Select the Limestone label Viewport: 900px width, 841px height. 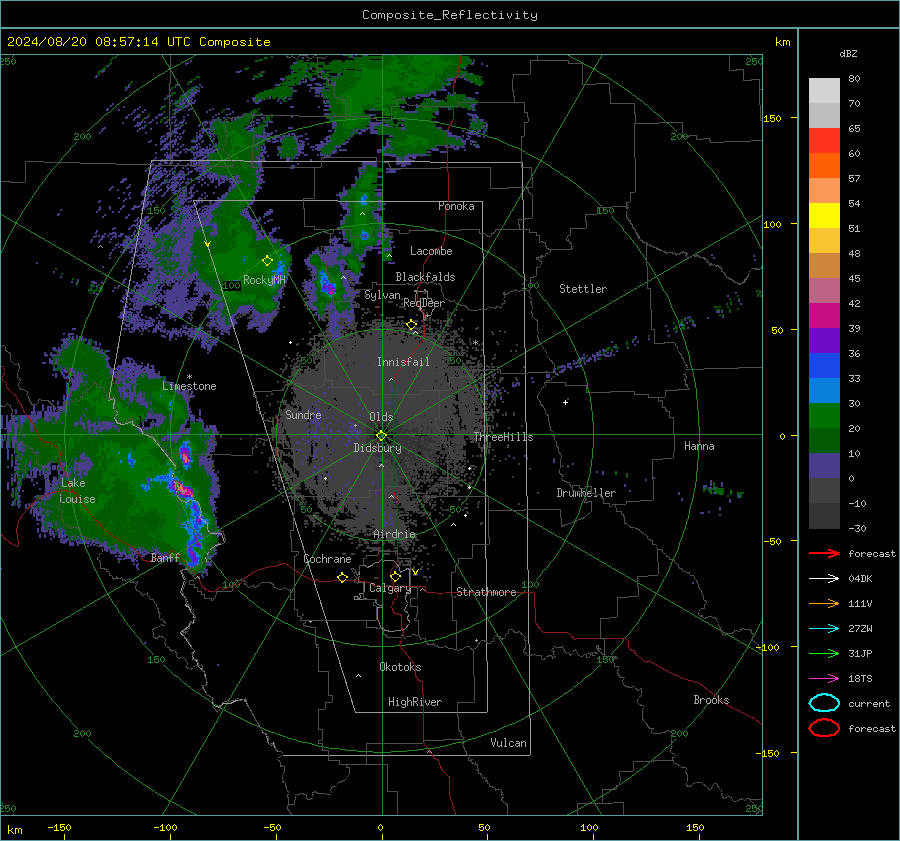pos(189,386)
